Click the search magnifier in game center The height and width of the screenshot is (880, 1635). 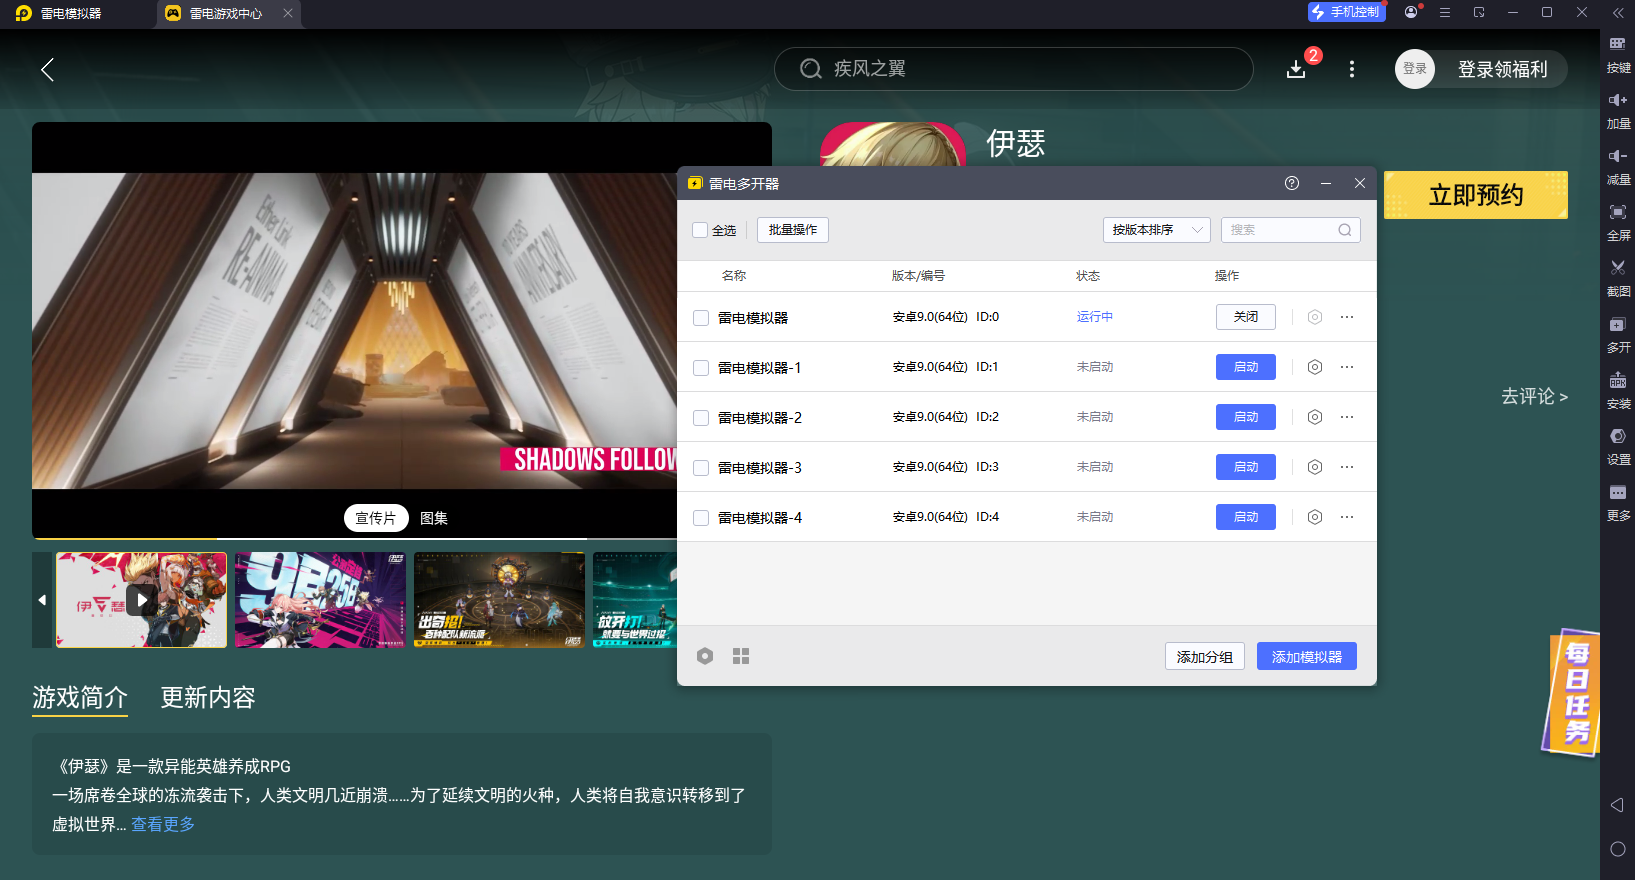(x=811, y=69)
